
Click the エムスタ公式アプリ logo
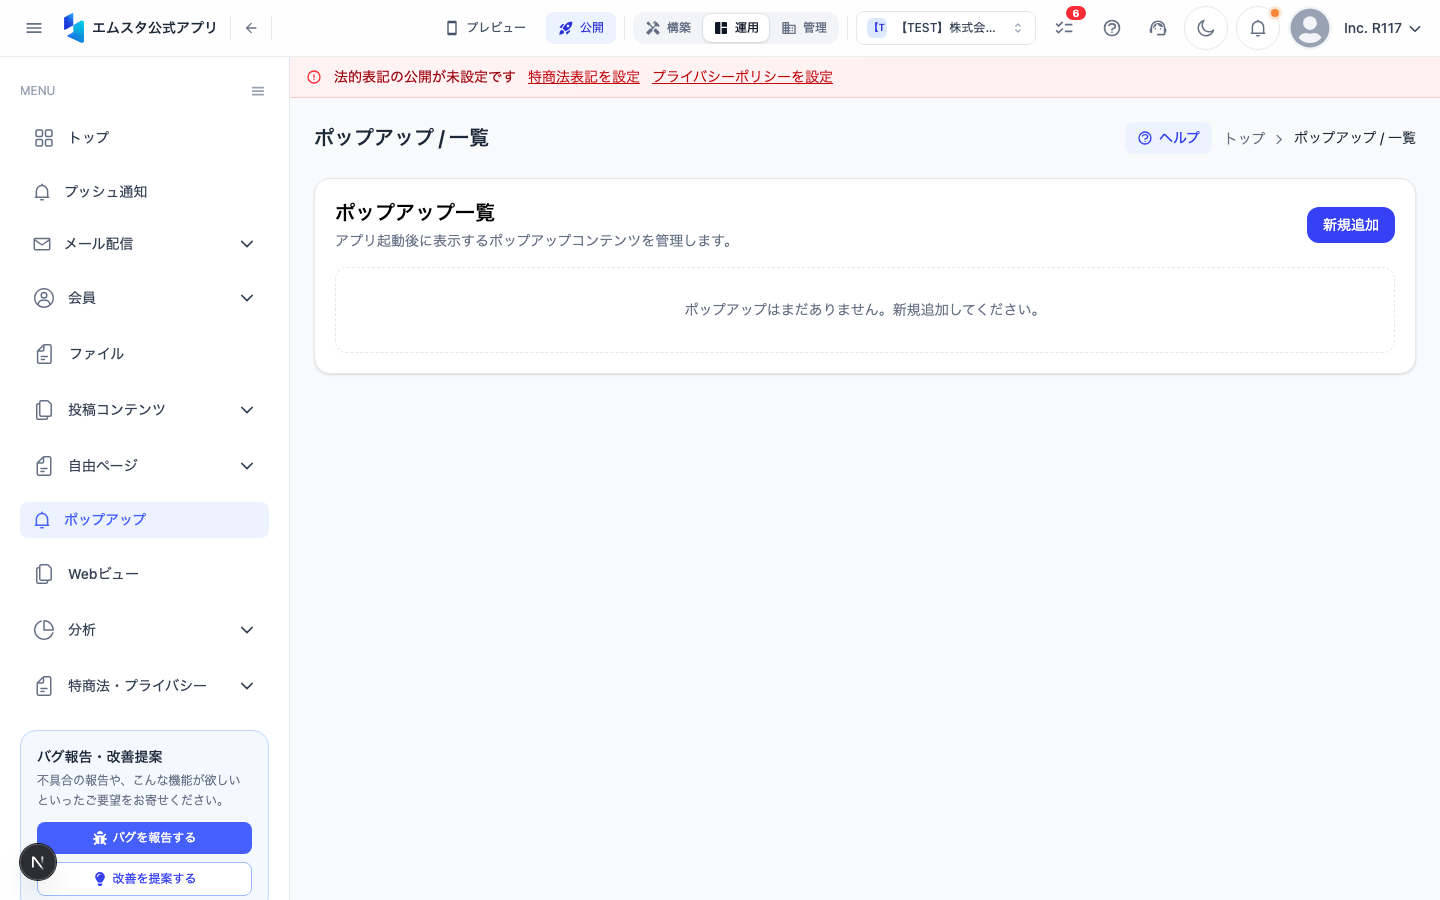pyautogui.click(x=140, y=28)
